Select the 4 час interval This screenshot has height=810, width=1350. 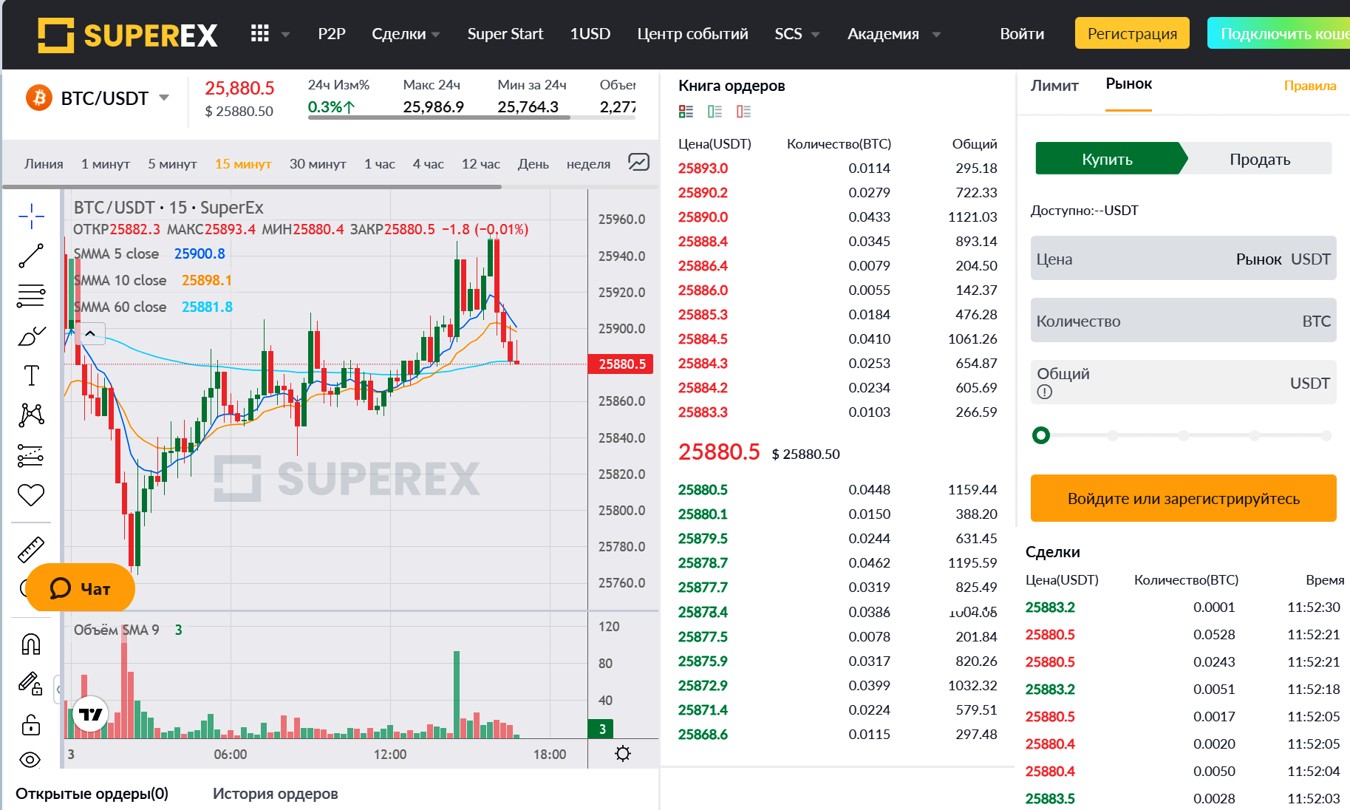point(428,164)
